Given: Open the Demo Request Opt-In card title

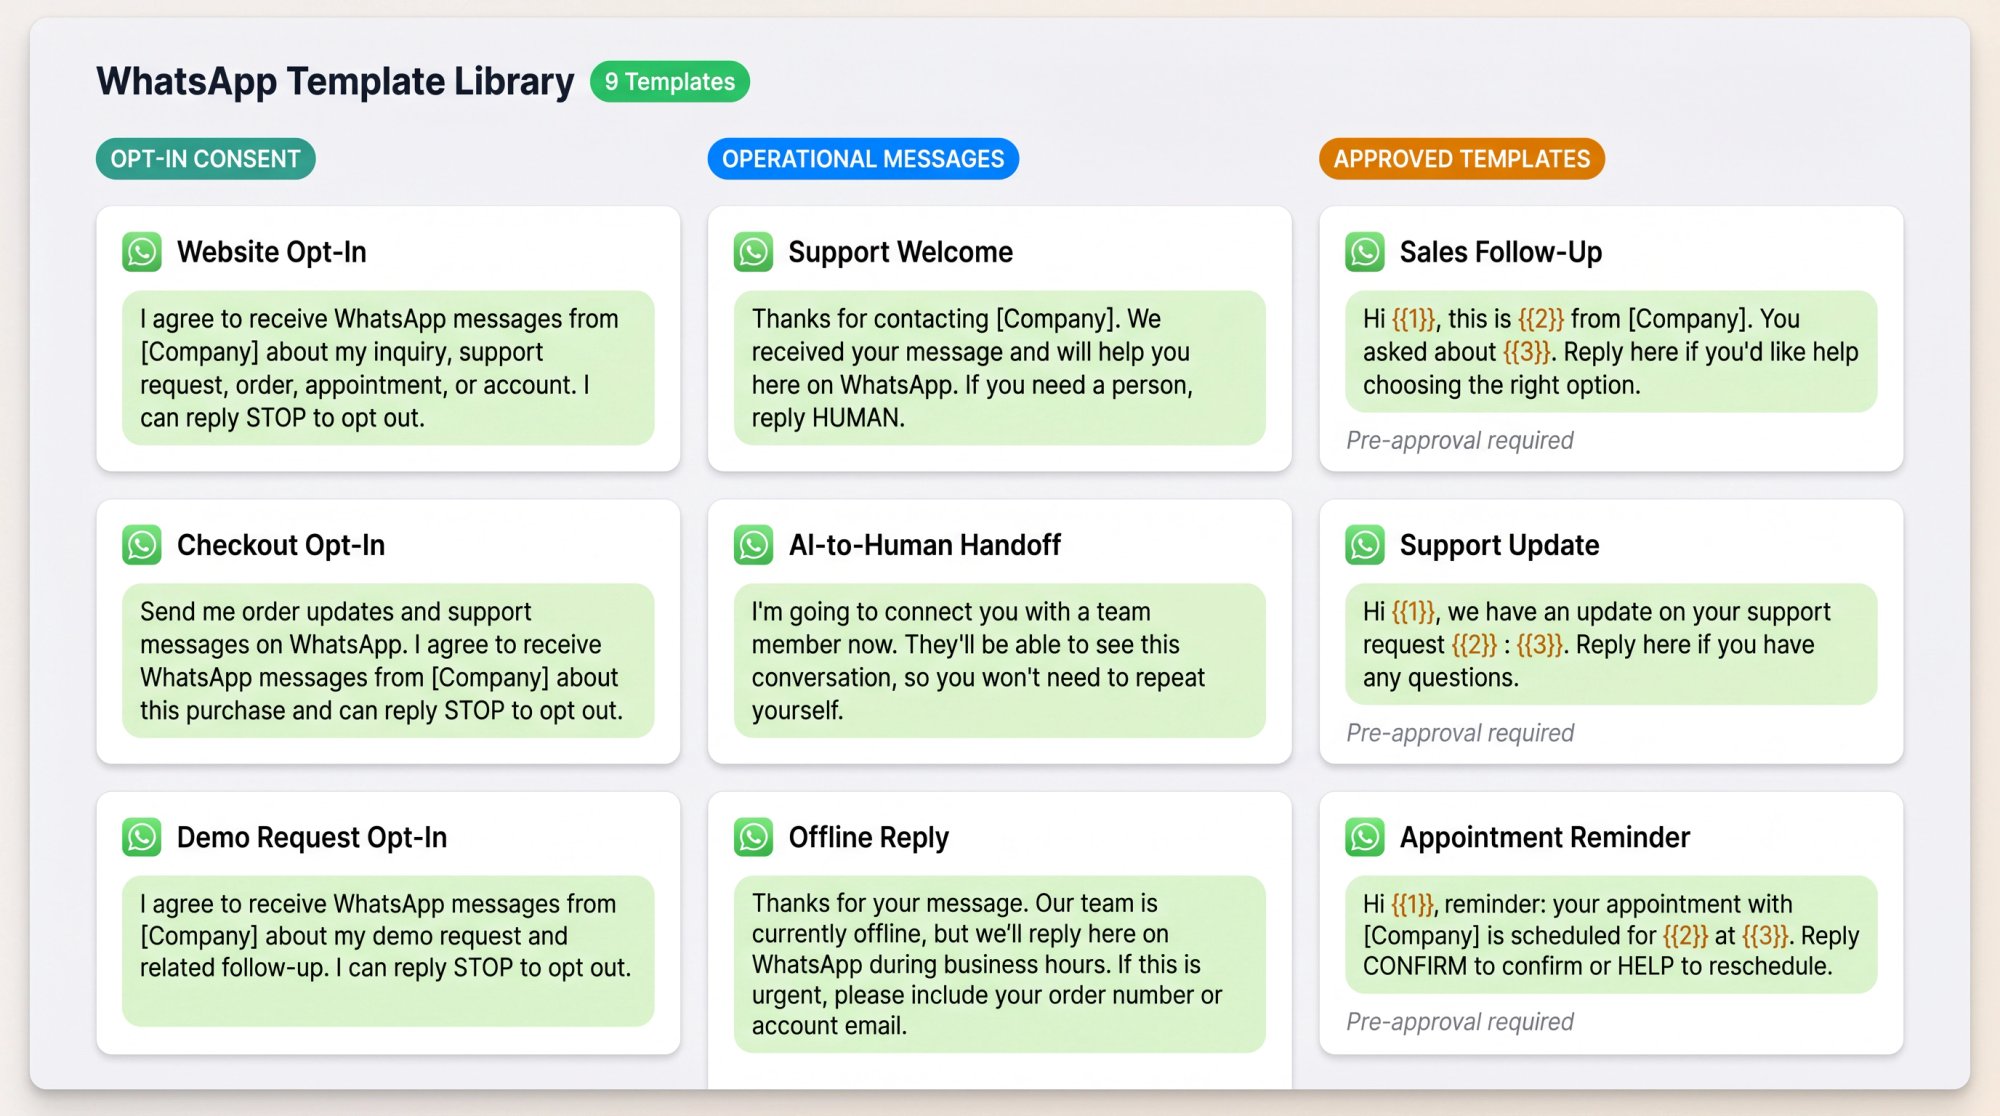Looking at the screenshot, I should (312, 837).
